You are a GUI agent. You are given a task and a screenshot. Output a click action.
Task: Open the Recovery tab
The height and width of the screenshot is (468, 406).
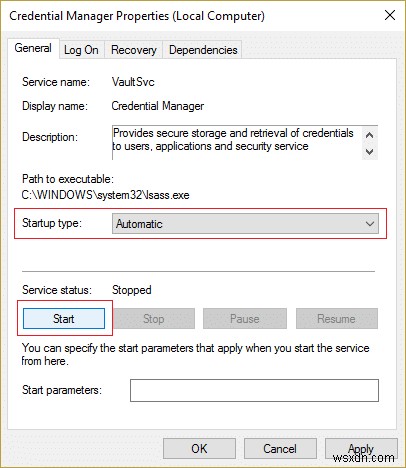pos(133,50)
